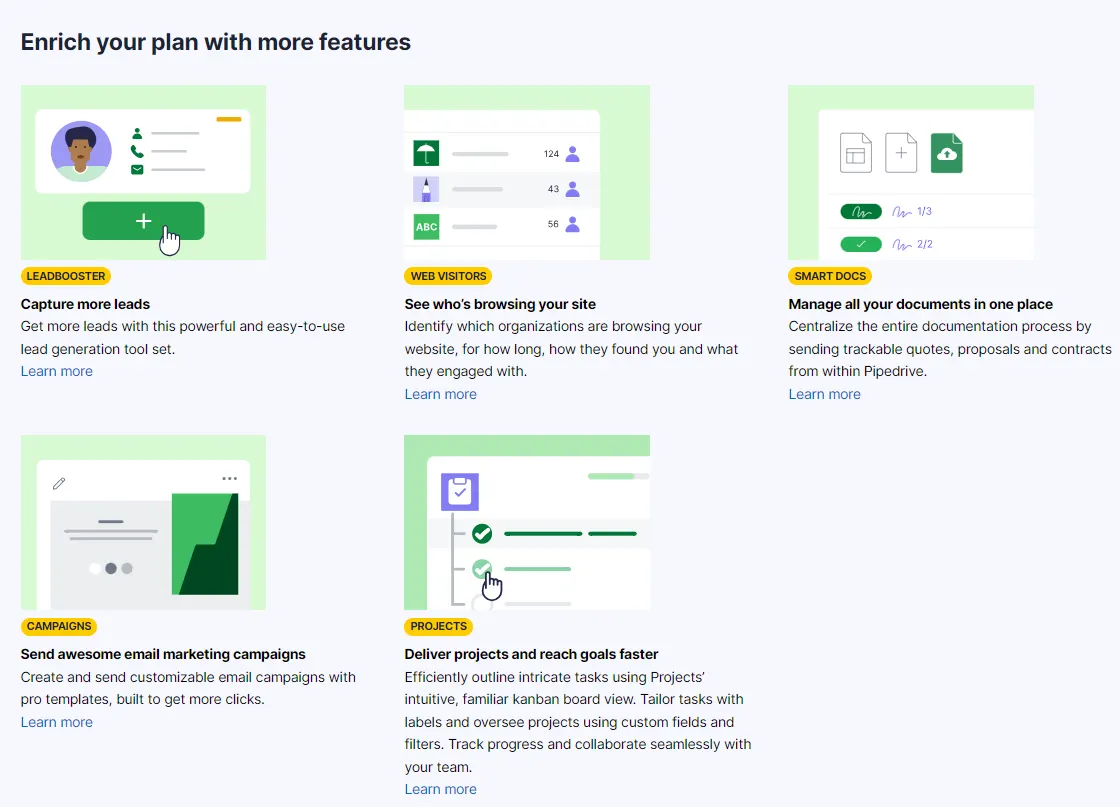The height and width of the screenshot is (807, 1120).
Task: Click the person icon beside 124 visitors
Action: pyautogui.click(x=573, y=154)
